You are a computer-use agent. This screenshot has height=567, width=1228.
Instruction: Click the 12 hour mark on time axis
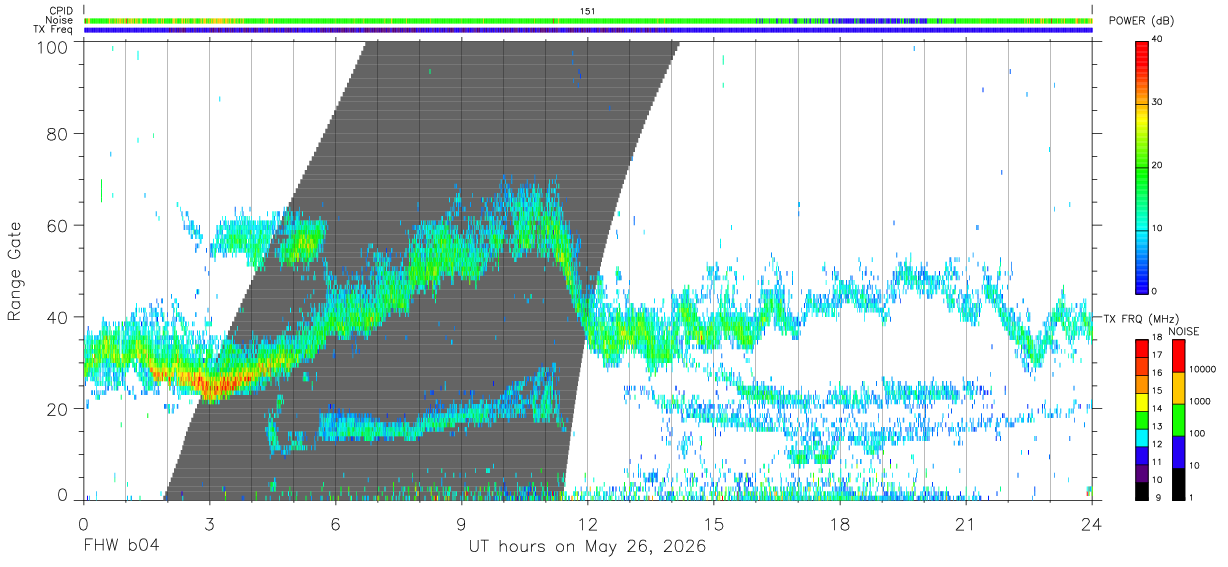587,523
